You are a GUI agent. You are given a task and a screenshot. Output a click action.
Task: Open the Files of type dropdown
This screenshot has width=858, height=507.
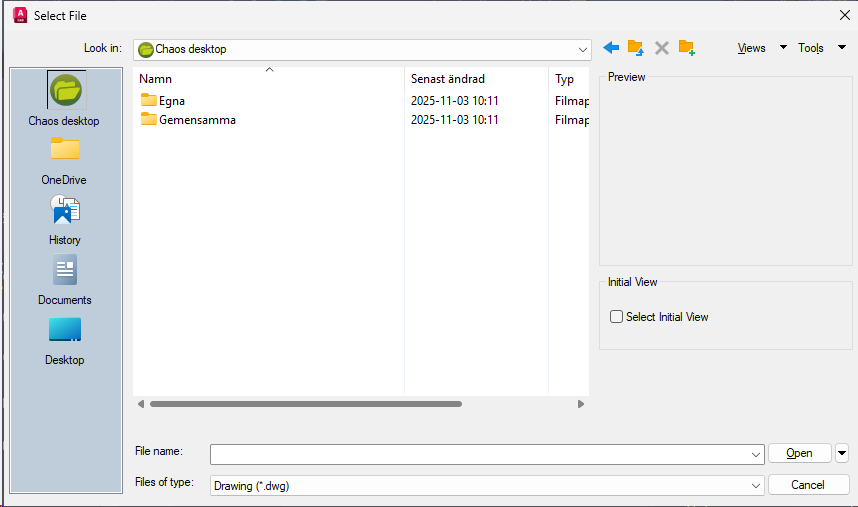(x=755, y=485)
